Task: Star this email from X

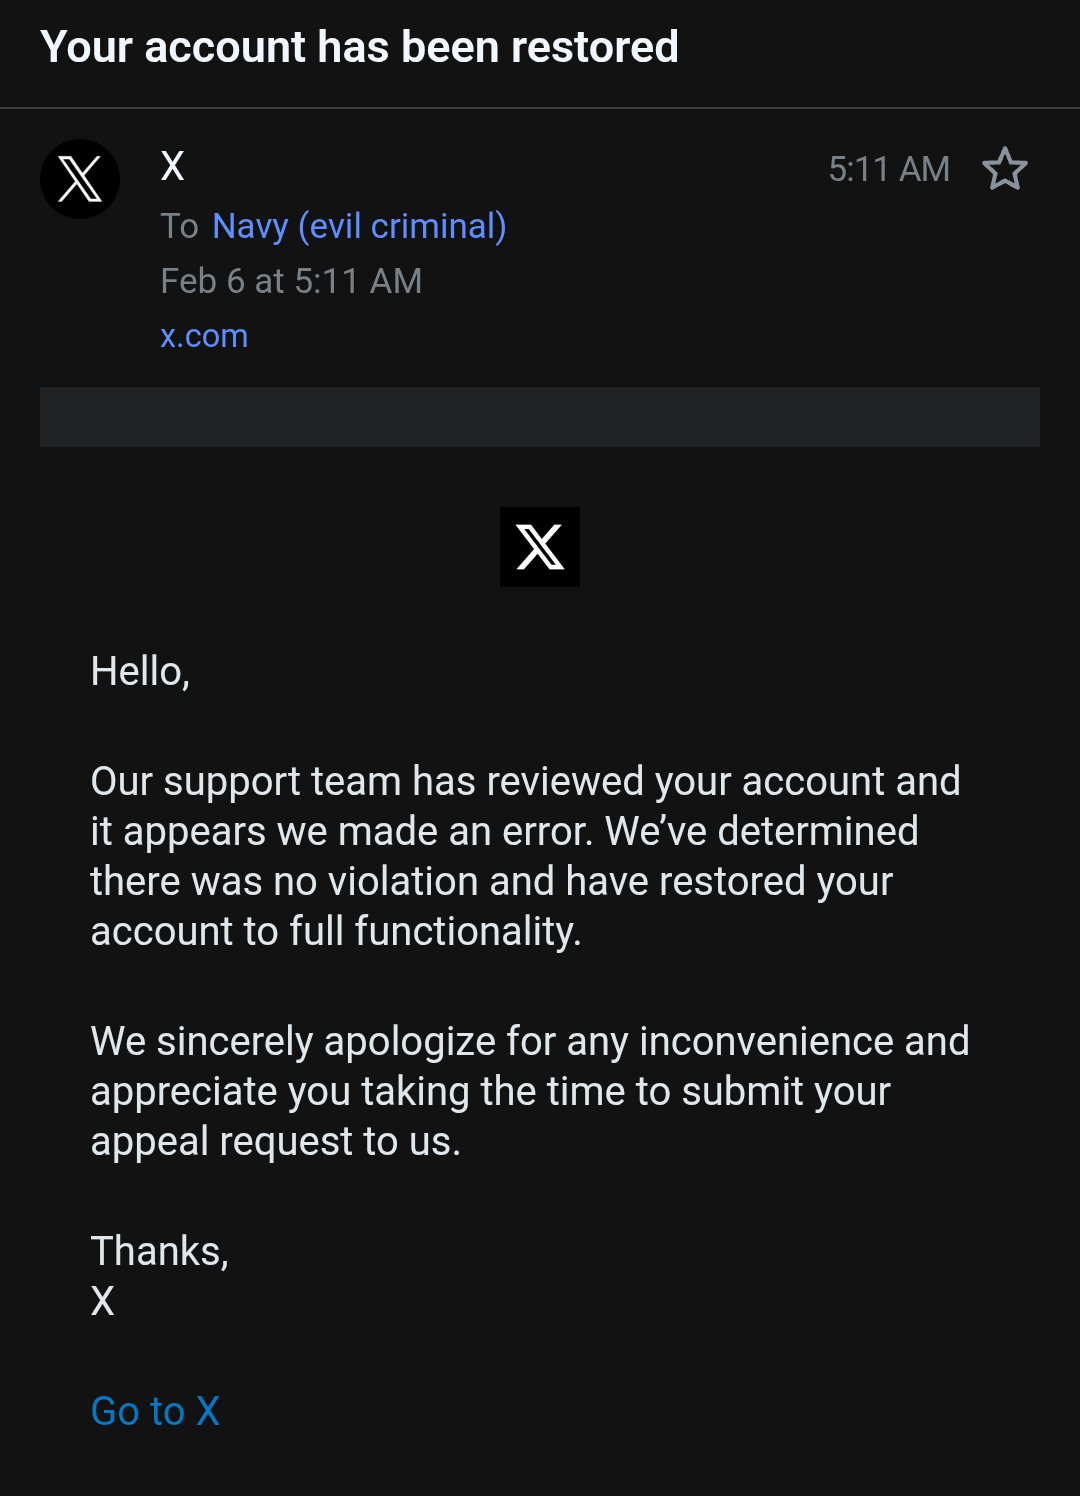Action: 1004,169
